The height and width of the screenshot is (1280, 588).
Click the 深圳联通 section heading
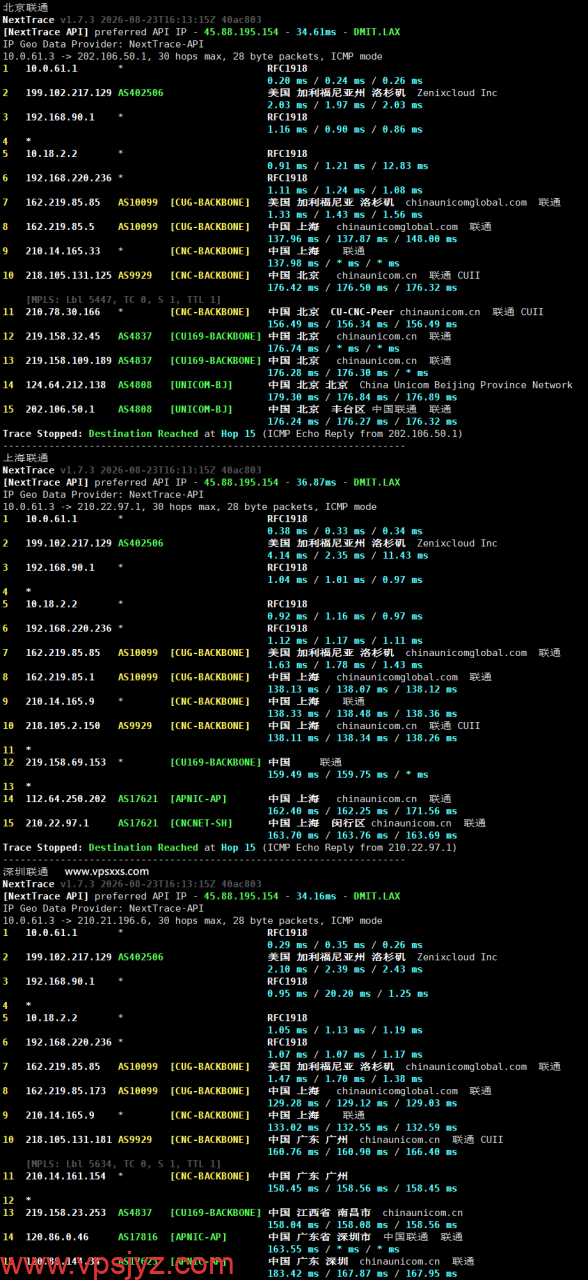click(25, 872)
